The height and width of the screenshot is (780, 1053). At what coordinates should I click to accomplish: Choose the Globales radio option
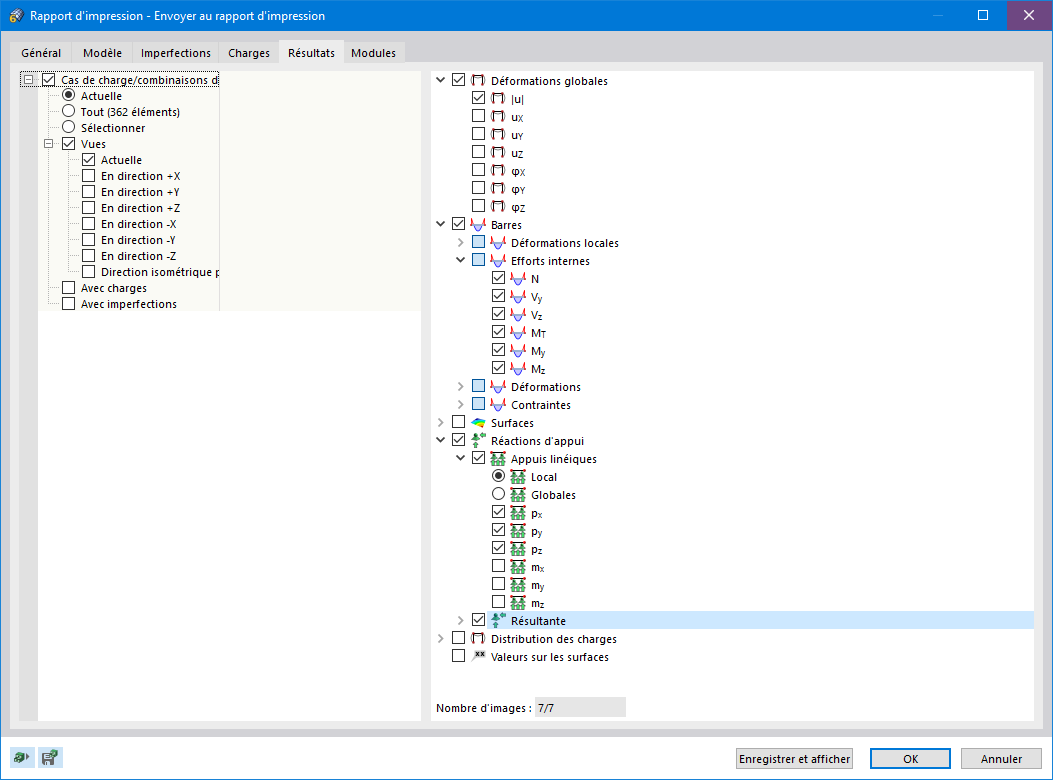click(x=498, y=494)
